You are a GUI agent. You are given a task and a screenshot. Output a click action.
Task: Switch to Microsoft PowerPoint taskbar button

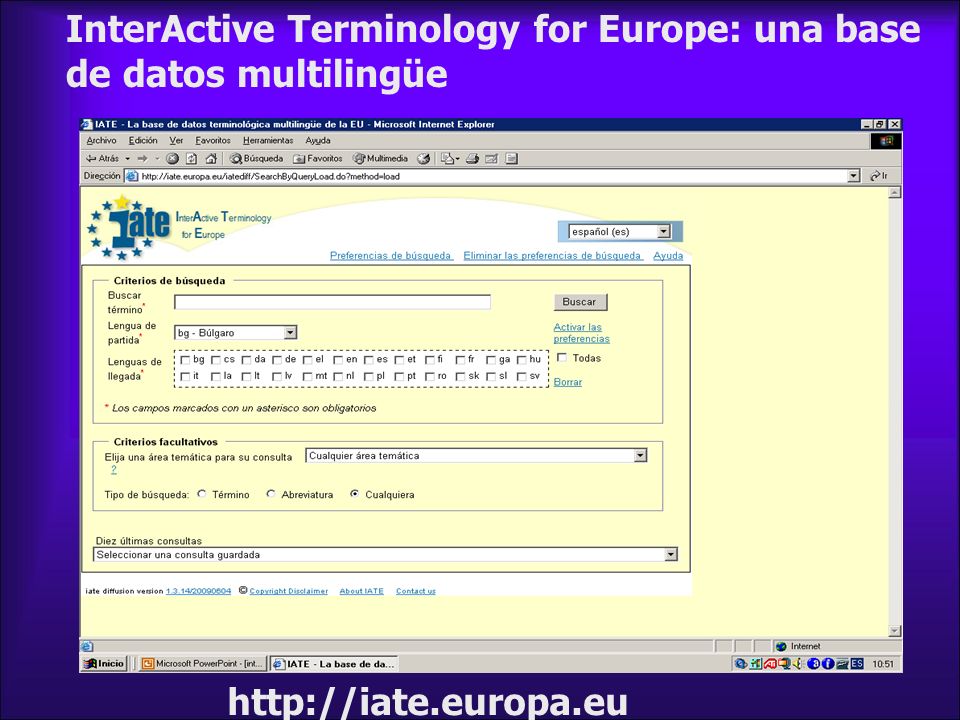point(203,664)
